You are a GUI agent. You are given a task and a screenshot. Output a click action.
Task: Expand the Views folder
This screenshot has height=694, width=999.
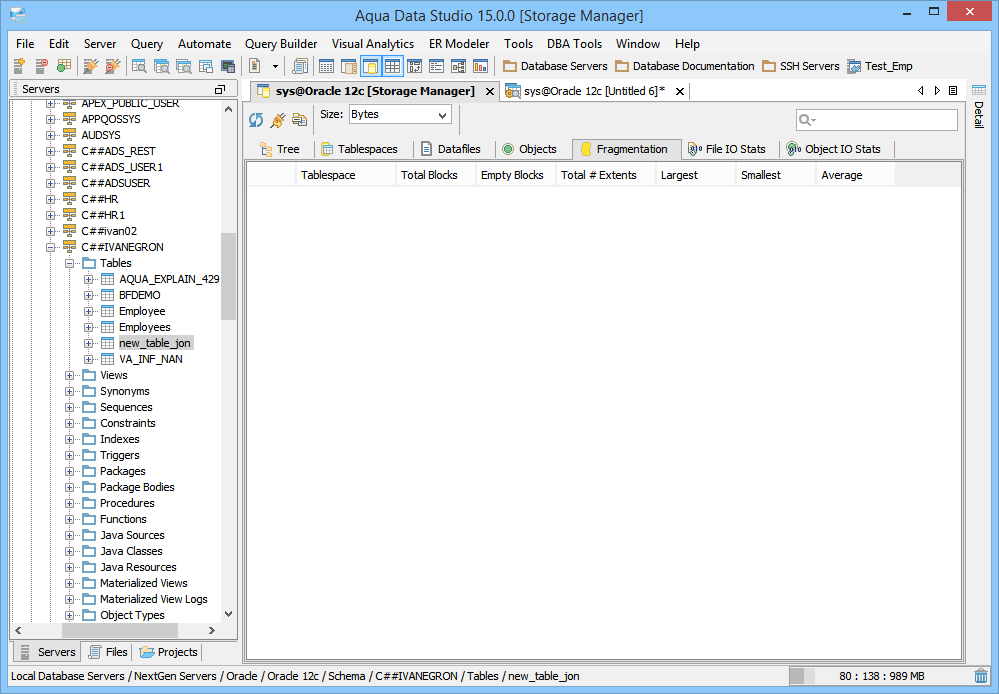point(69,375)
